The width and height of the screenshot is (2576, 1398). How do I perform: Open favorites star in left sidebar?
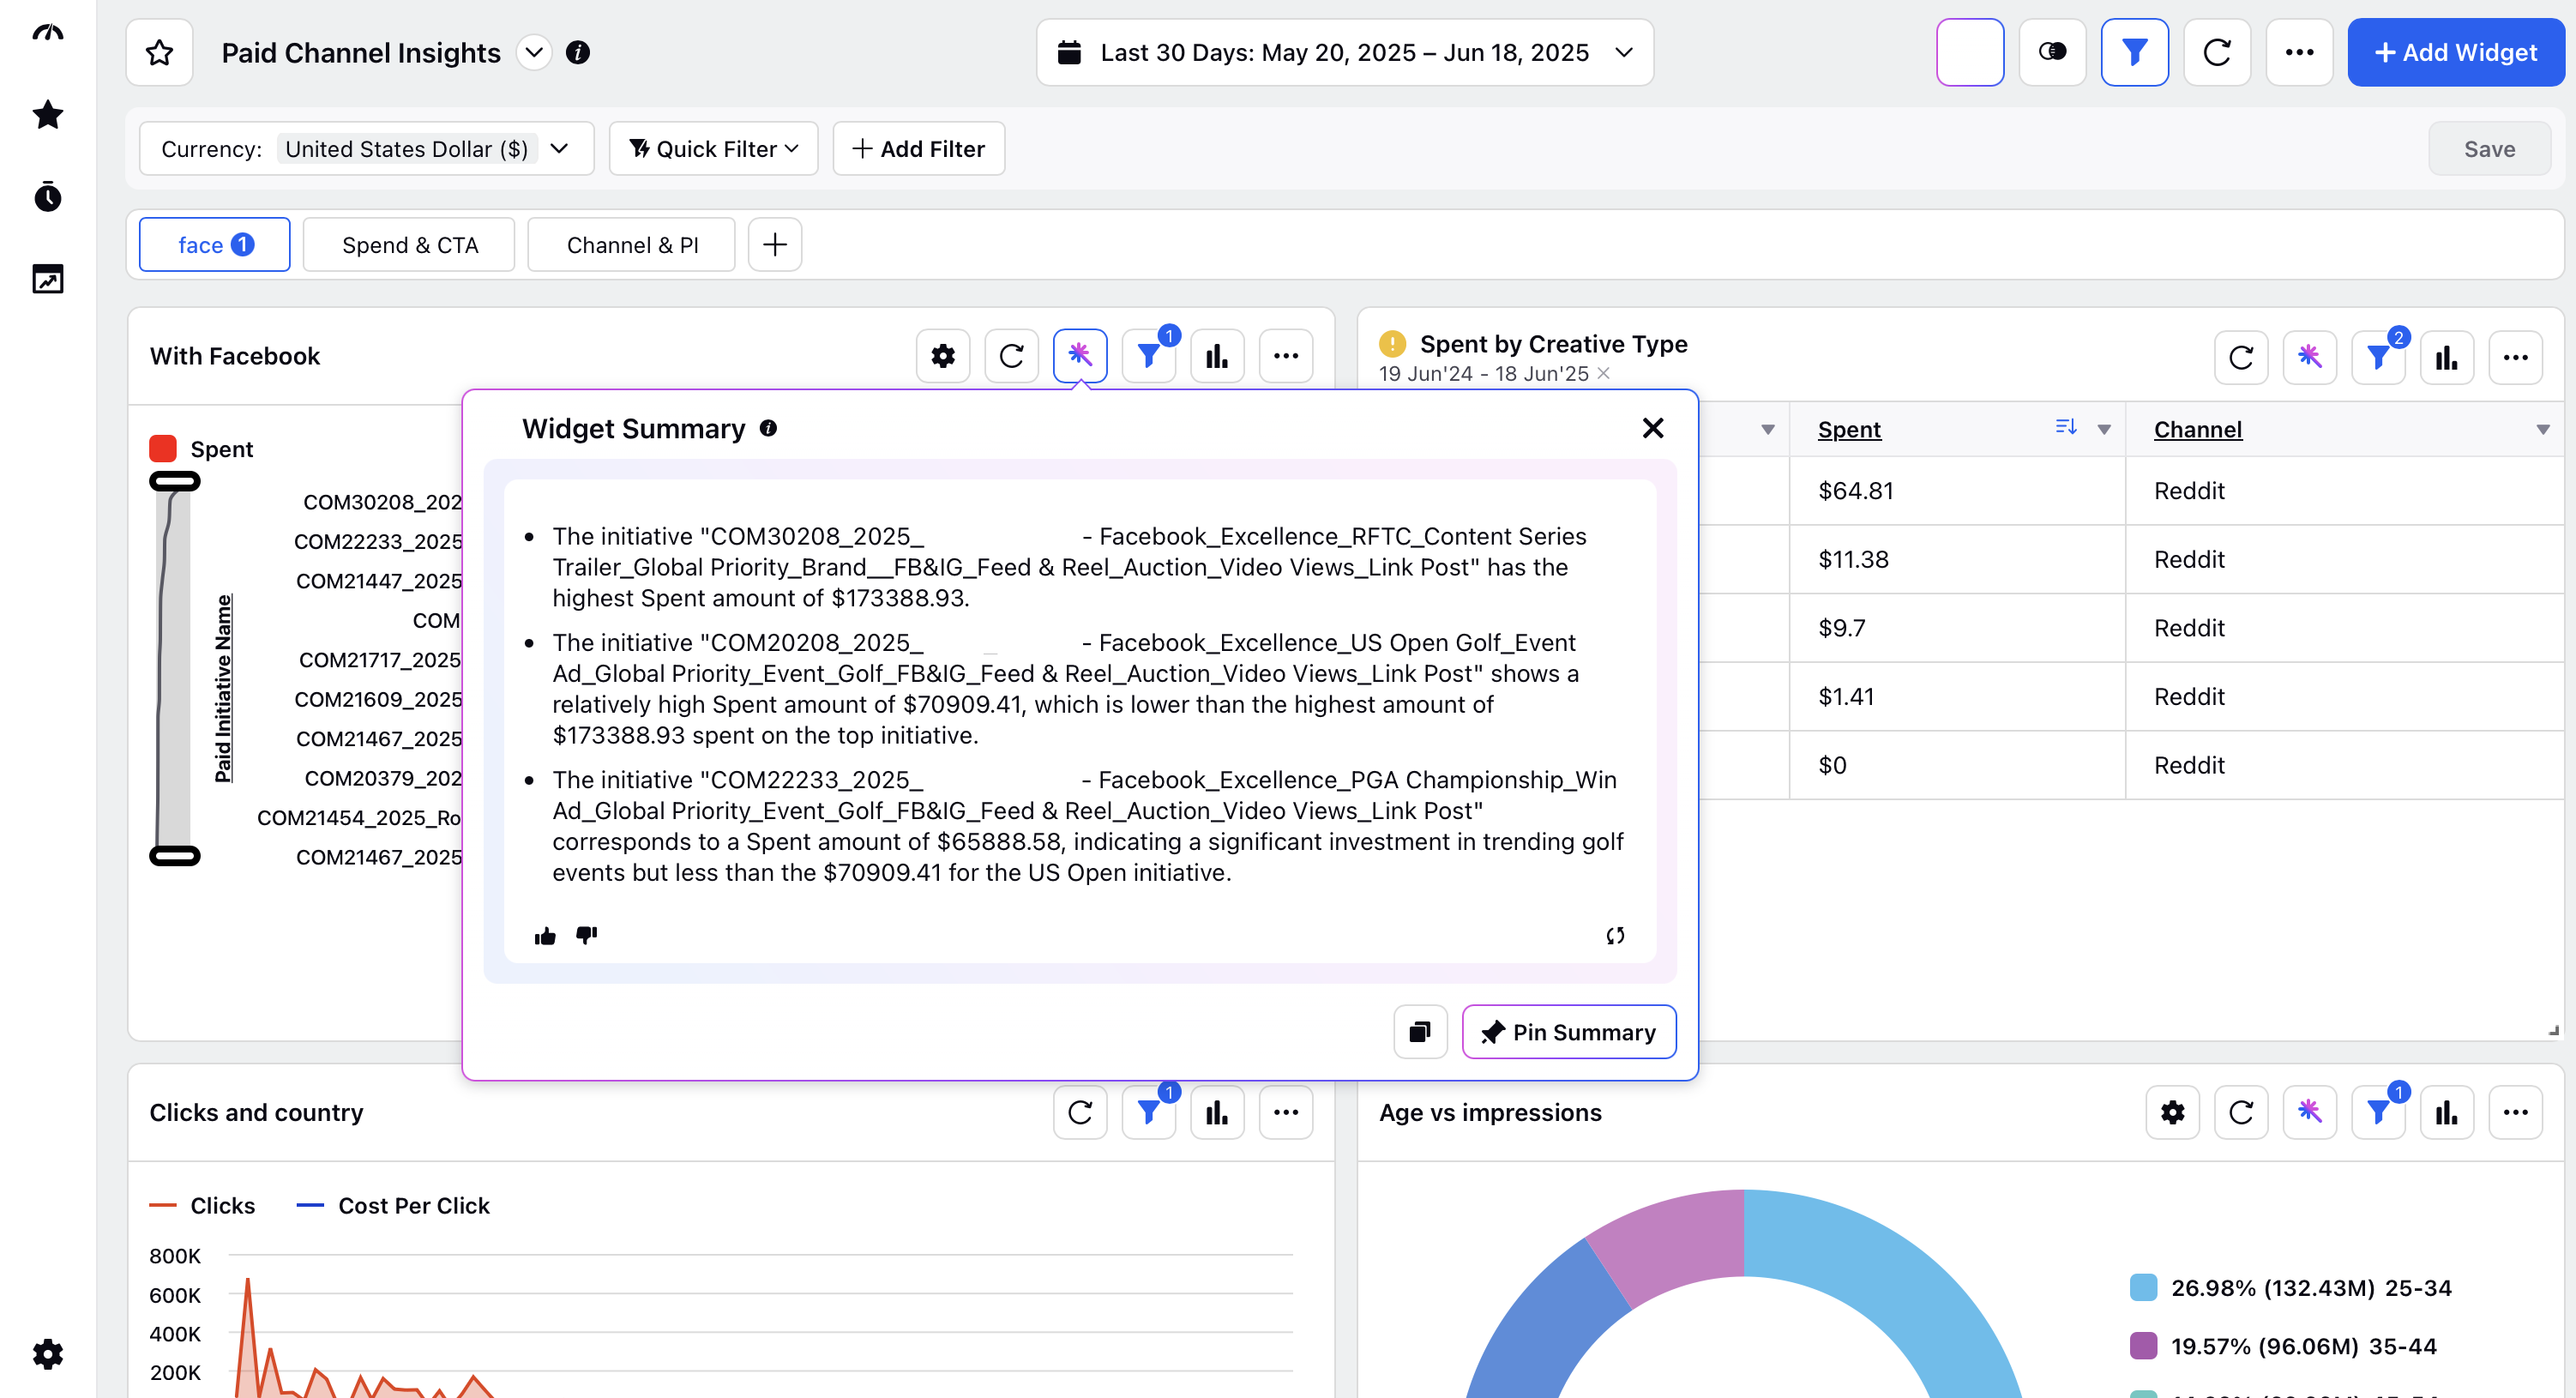pos(48,115)
